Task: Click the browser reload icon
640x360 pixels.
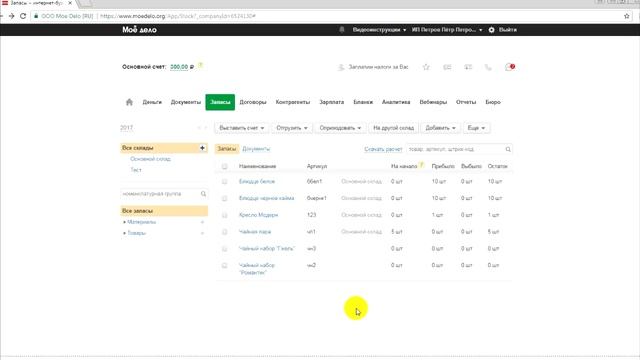Action: click(23, 16)
